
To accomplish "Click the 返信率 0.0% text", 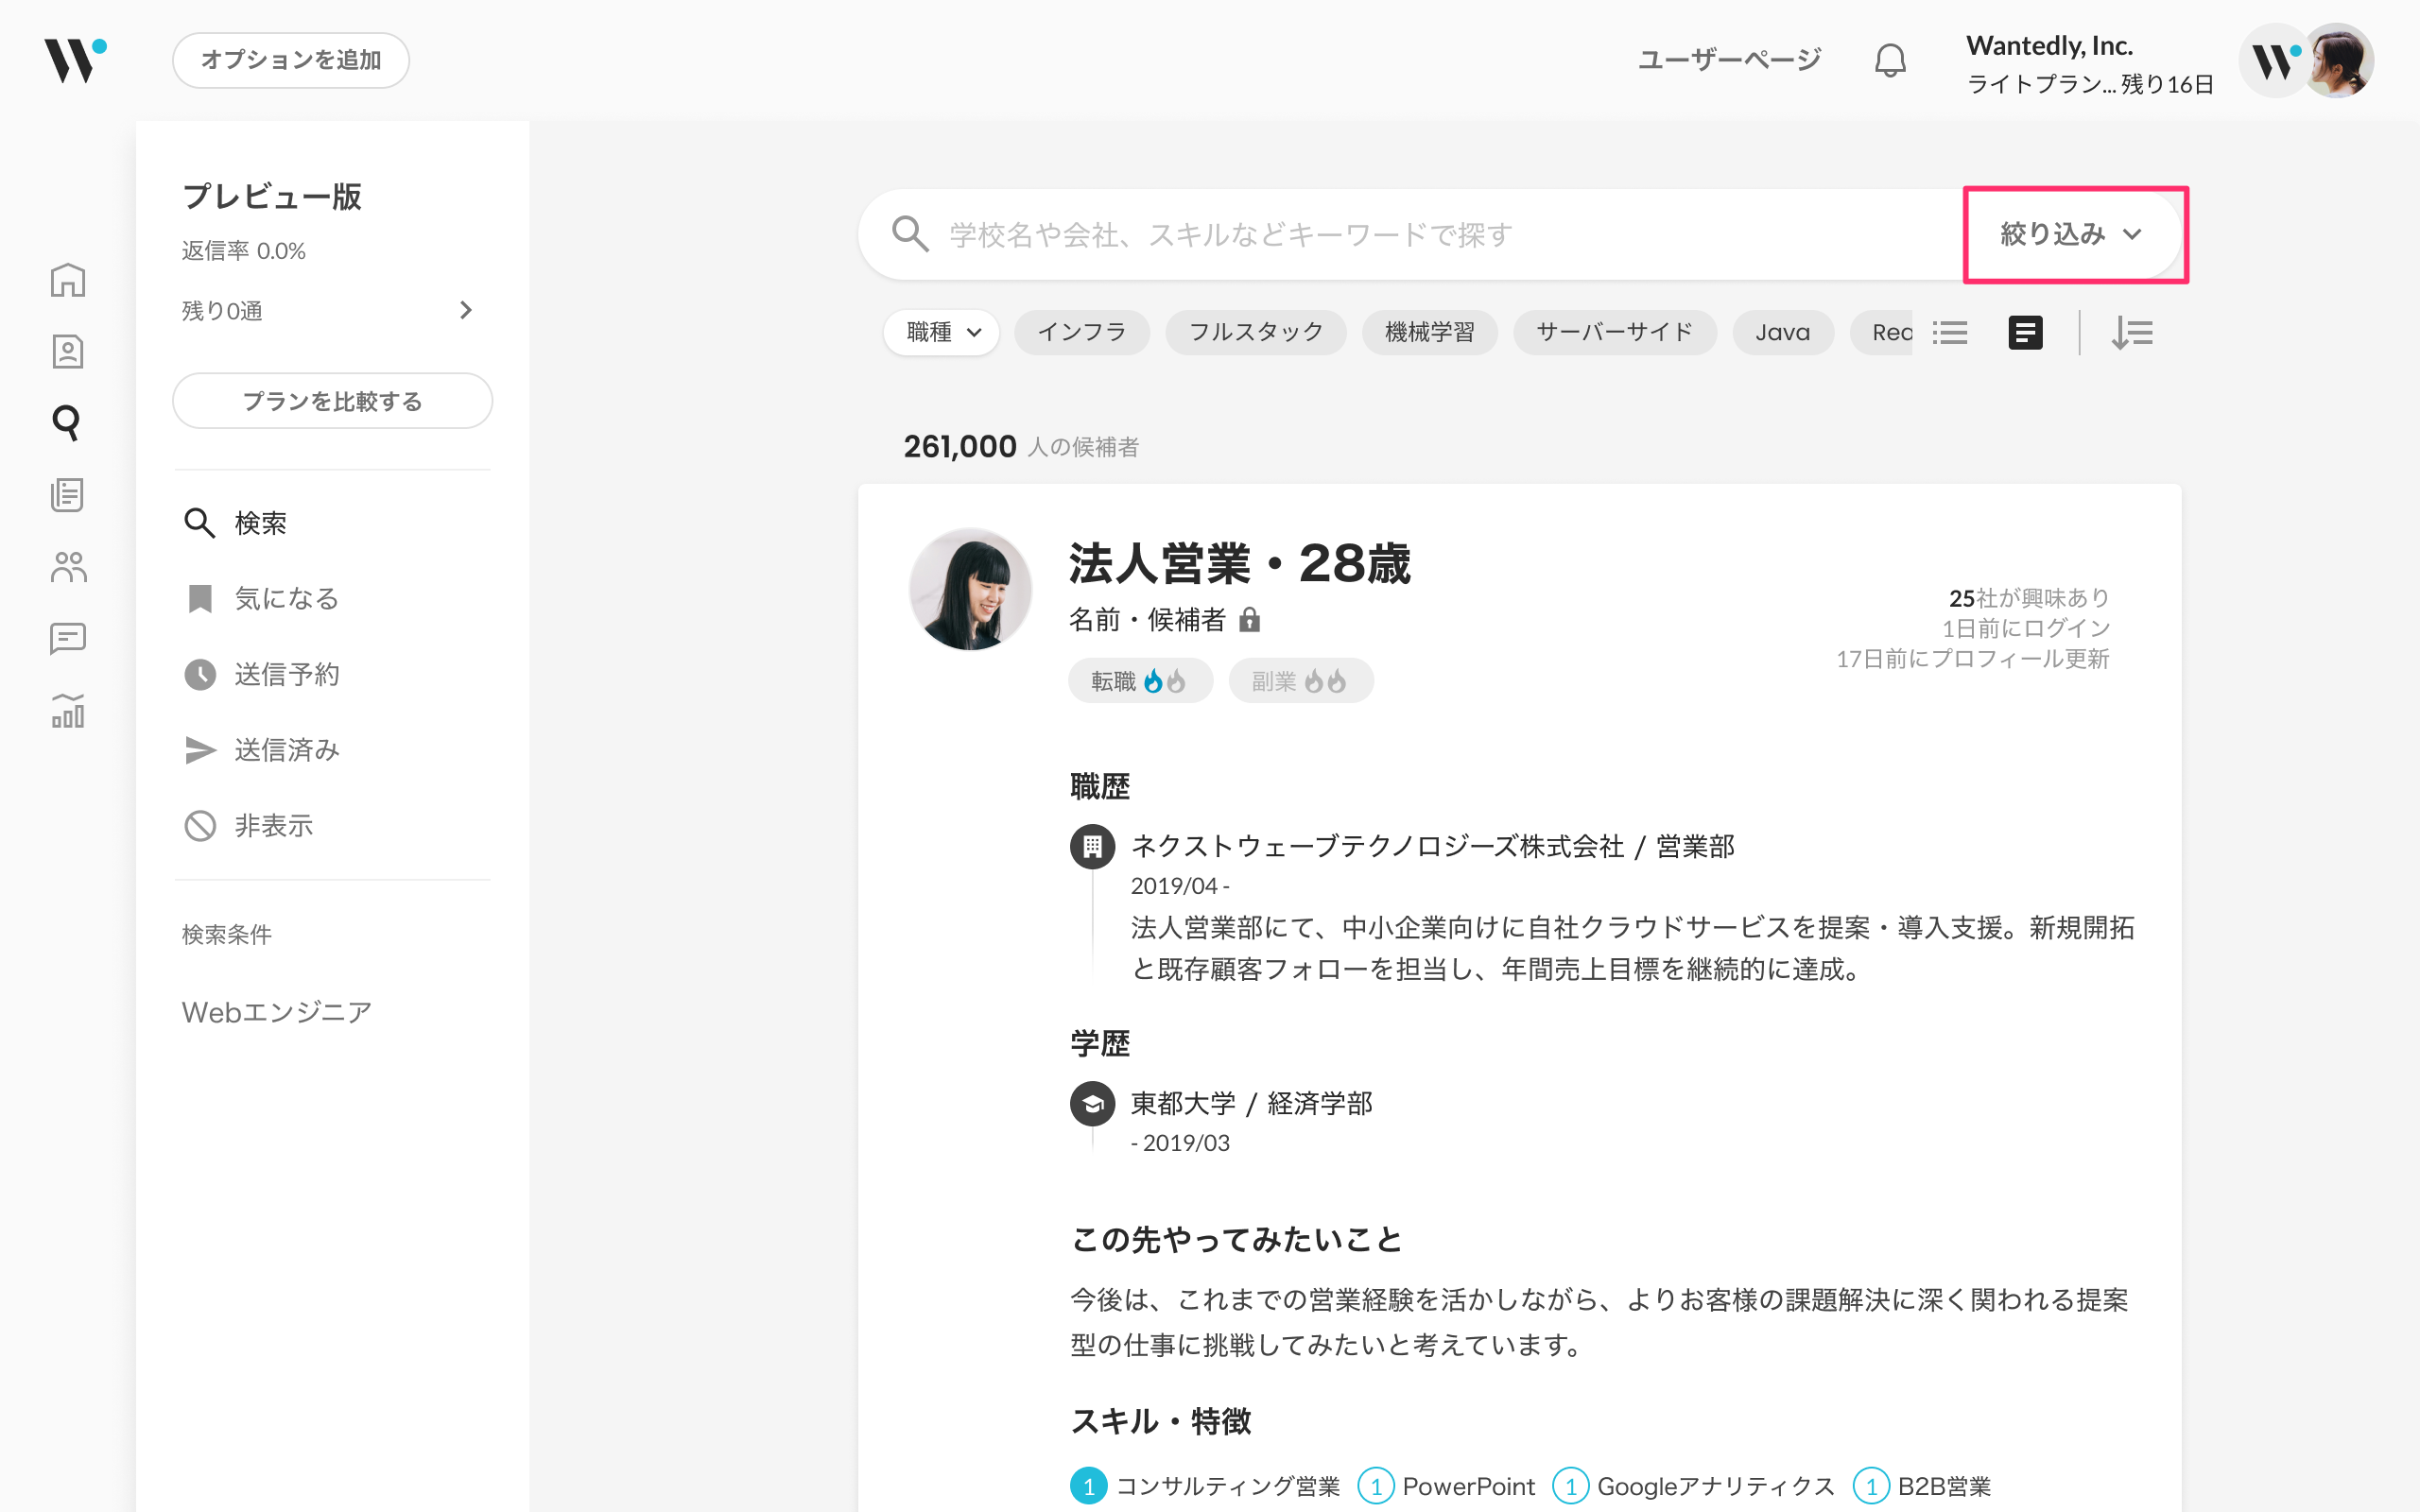I will point(243,251).
